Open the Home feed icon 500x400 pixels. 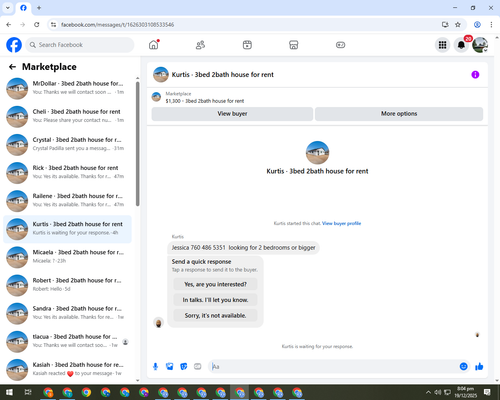154,45
